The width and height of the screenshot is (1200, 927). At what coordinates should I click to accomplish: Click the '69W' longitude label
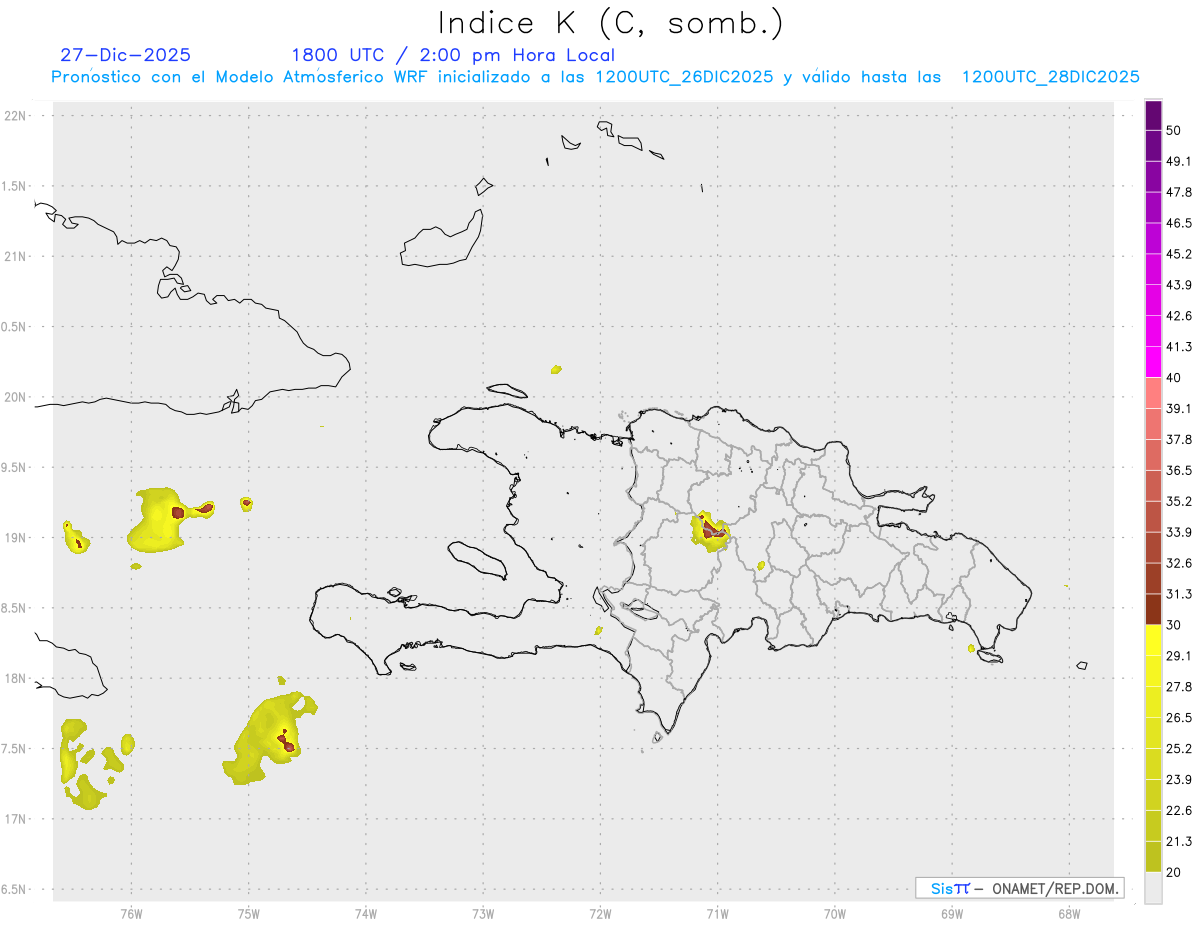click(952, 912)
